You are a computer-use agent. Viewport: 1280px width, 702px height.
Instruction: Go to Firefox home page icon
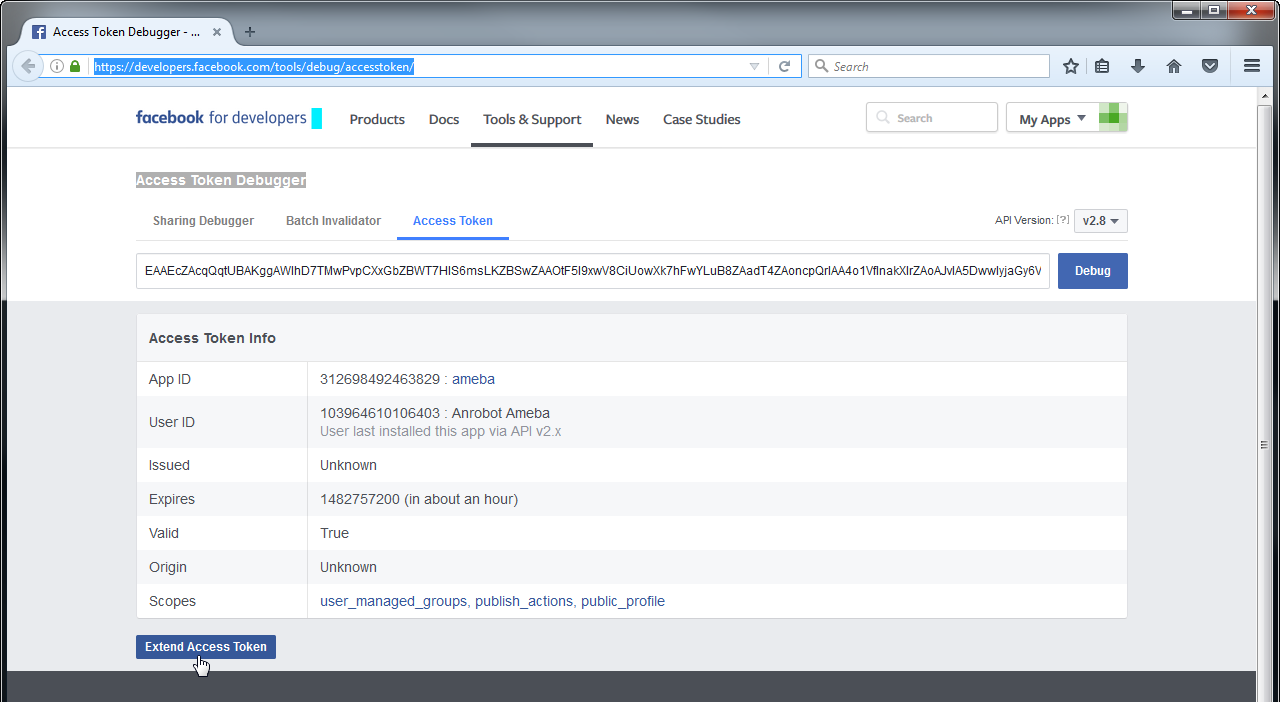tap(1174, 66)
